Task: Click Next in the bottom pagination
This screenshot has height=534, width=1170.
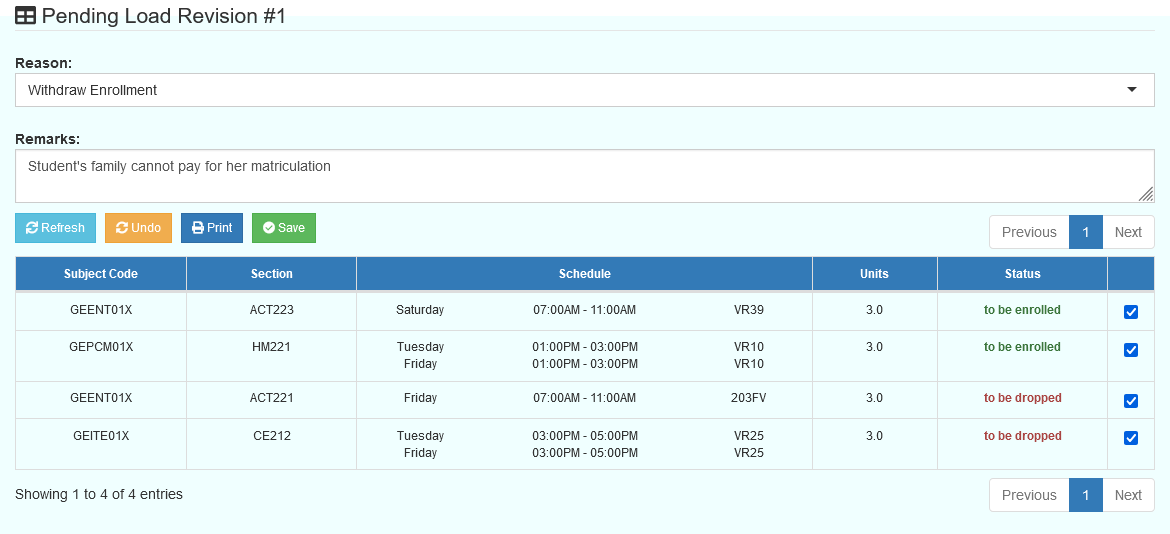Action: point(1128,495)
